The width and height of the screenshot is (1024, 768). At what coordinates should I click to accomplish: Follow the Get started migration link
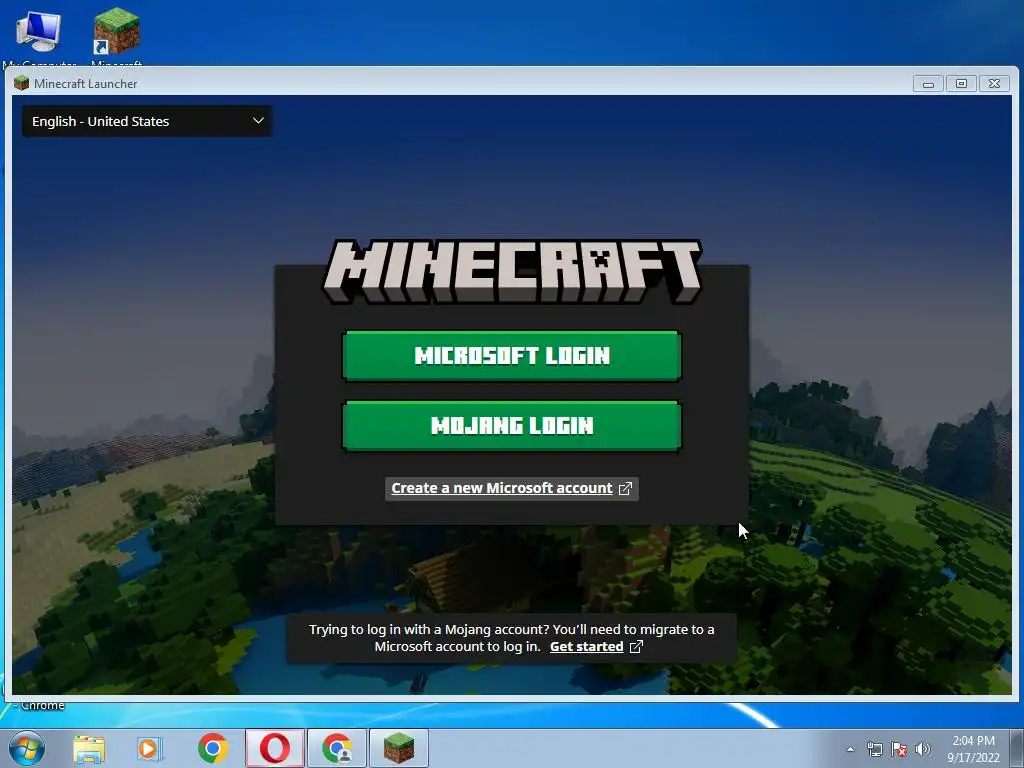(586, 647)
